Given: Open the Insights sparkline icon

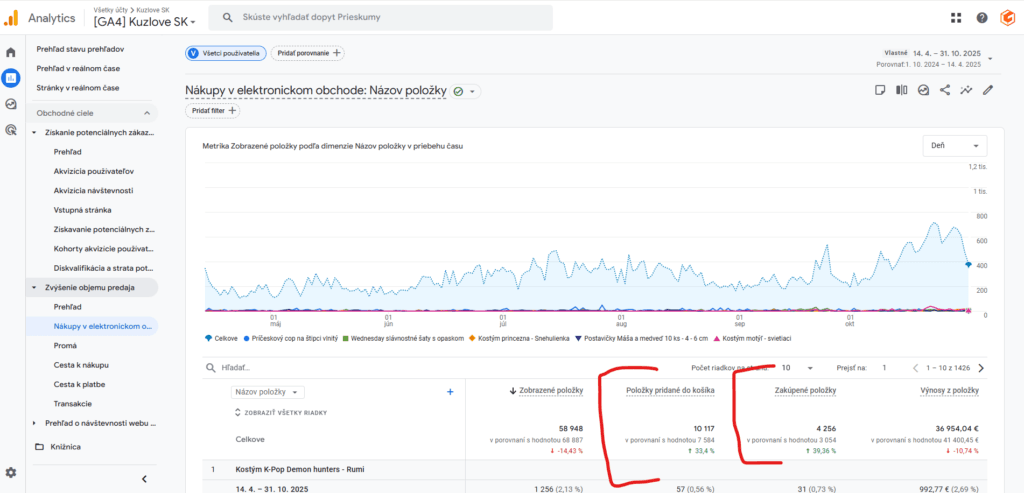Looking at the screenshot, I should [966, 90].
